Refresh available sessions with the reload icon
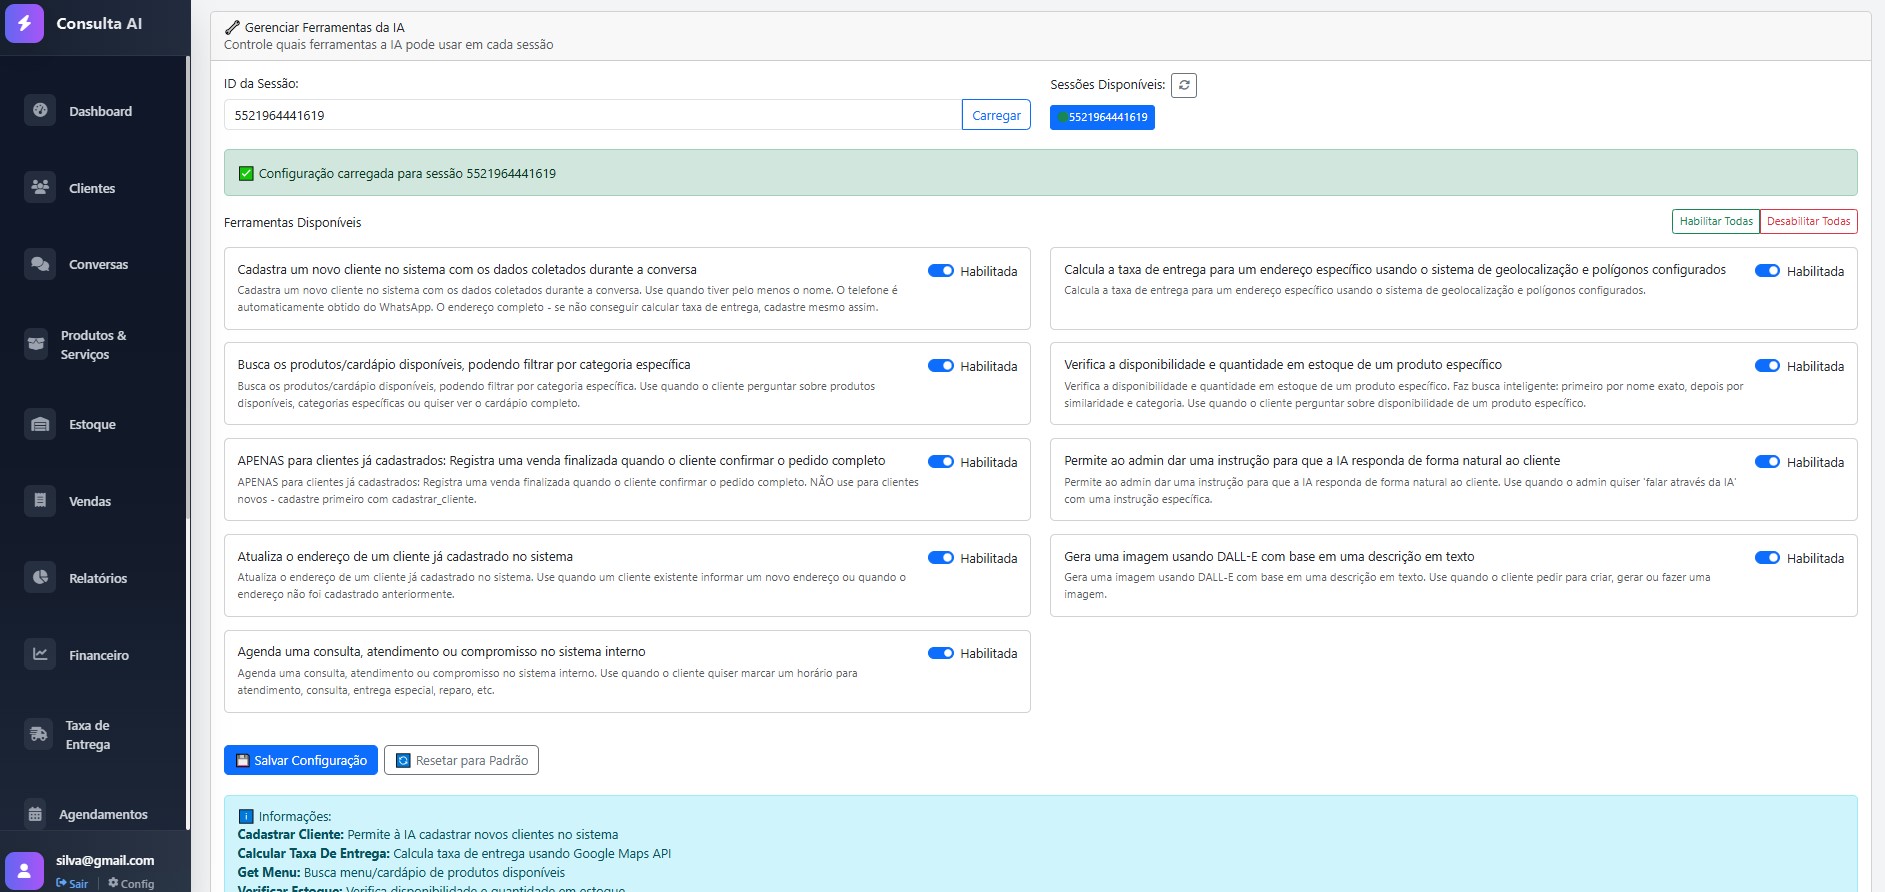The height and width of the screenshot is (892, 1885). 1184,85
